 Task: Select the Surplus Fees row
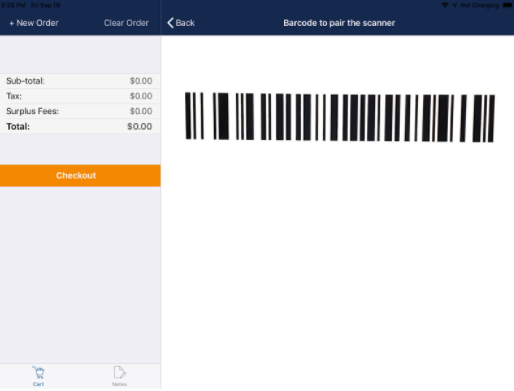(x=80, y=111)
